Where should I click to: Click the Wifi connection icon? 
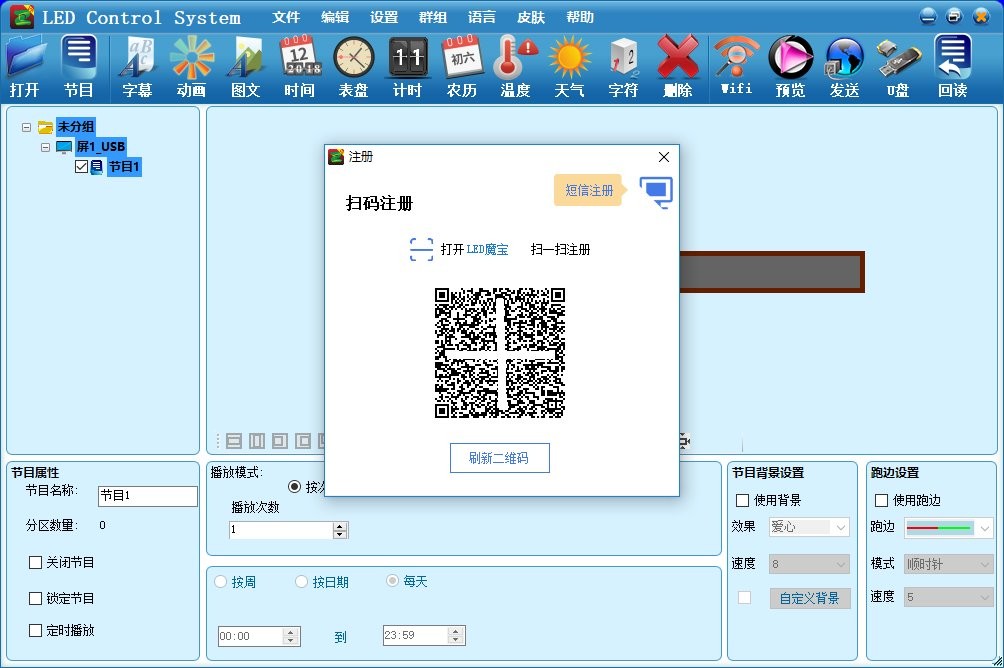[x=736, y=65]
